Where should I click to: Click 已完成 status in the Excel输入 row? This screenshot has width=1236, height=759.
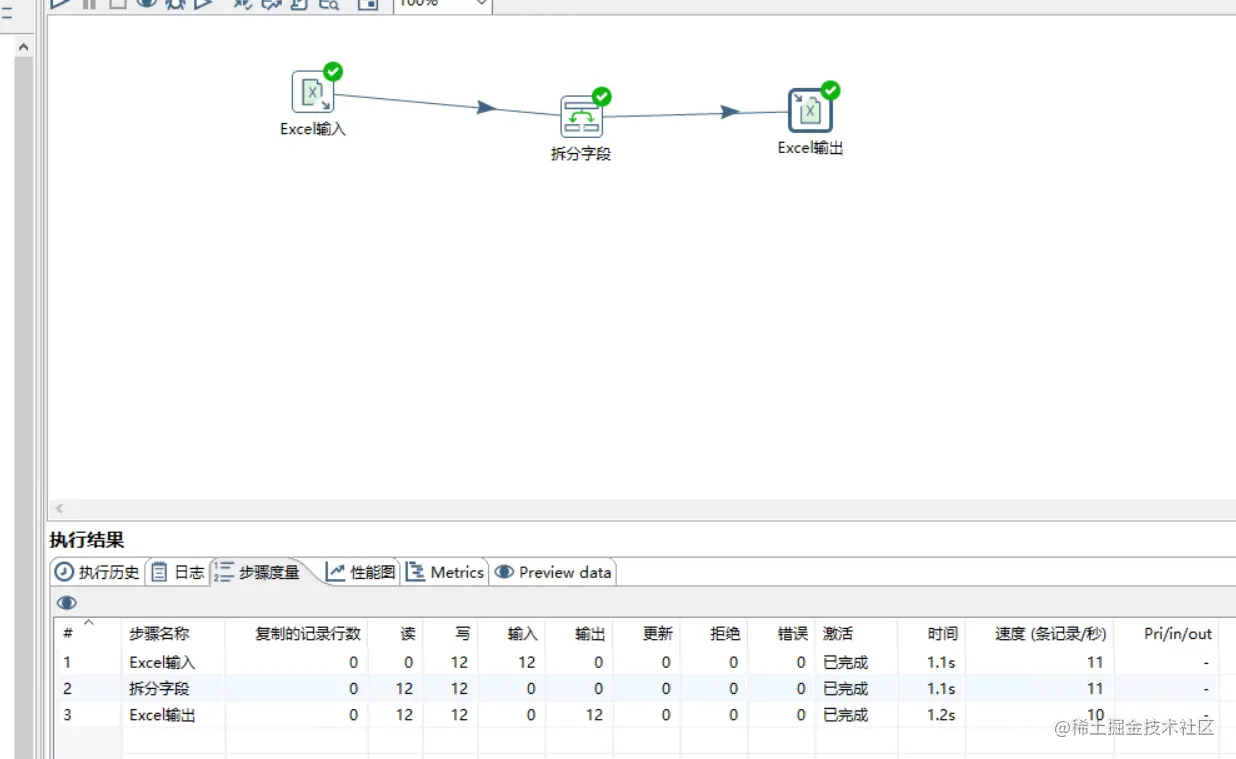pos(846,662)
